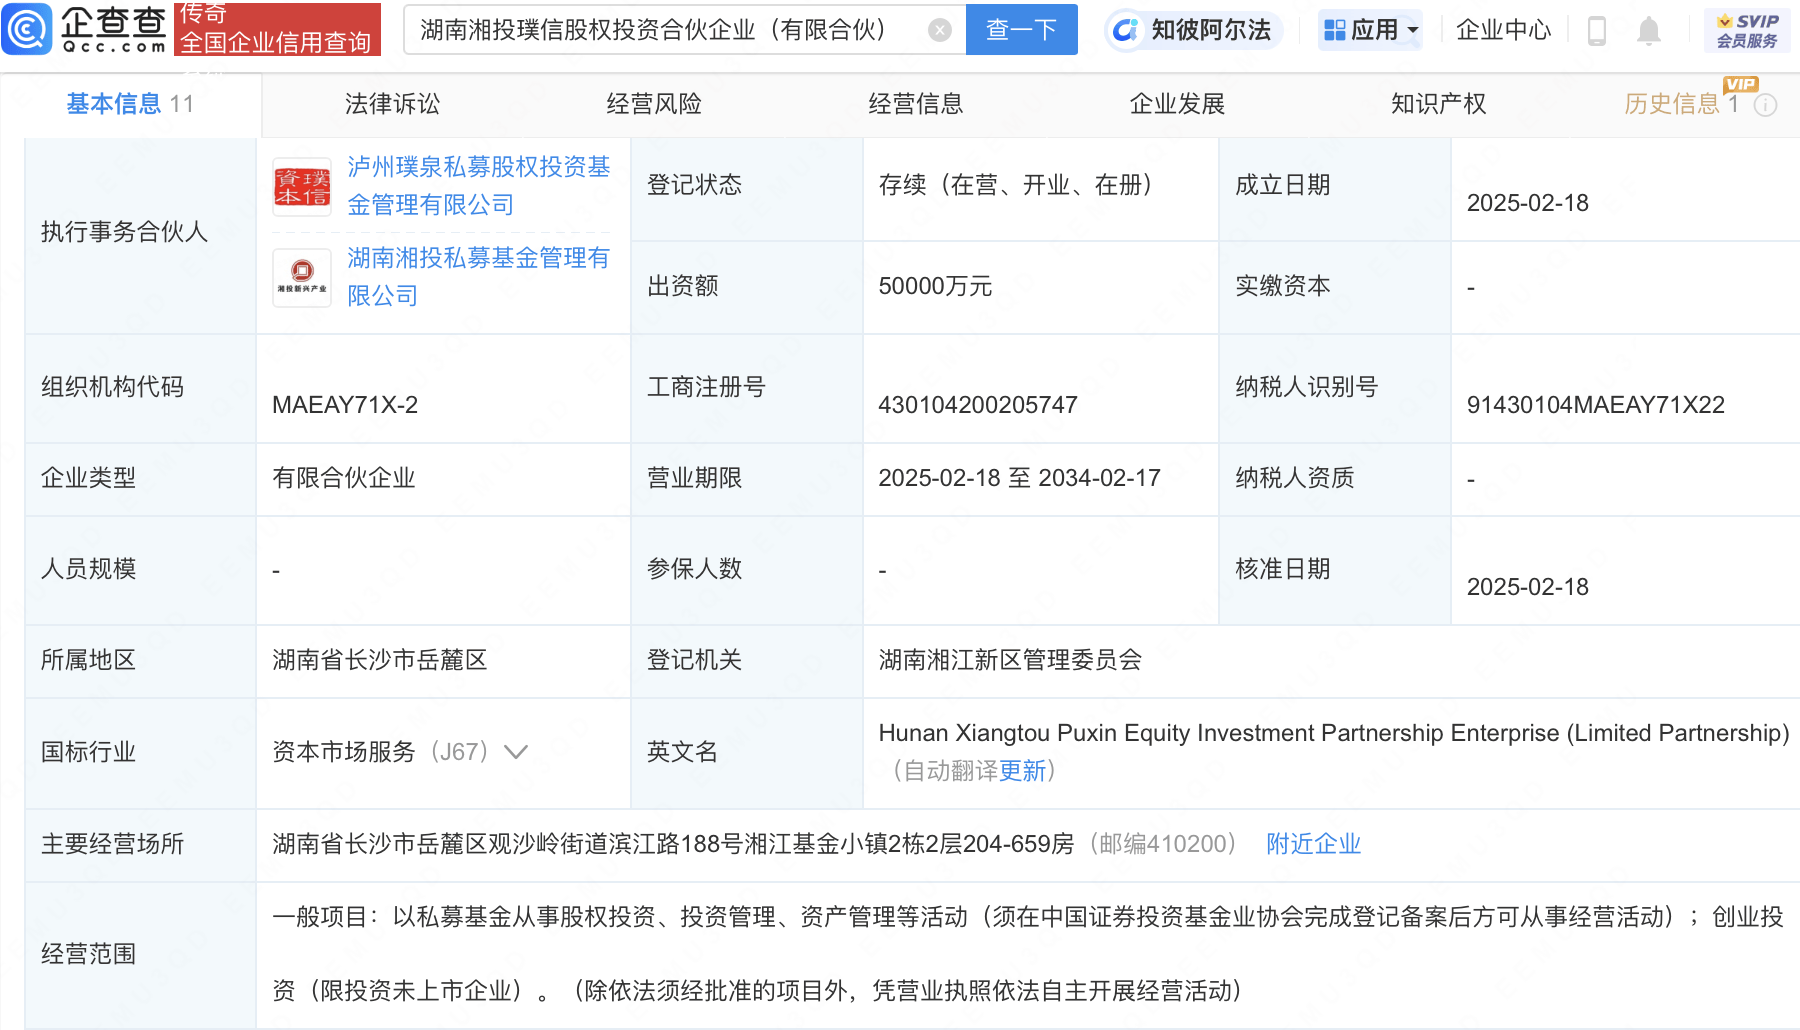Image resolution: width=1800 pixels, height=1030 pixels.
Task: Expand the 应用 dropdown menu
Action: click(1370, 30)
